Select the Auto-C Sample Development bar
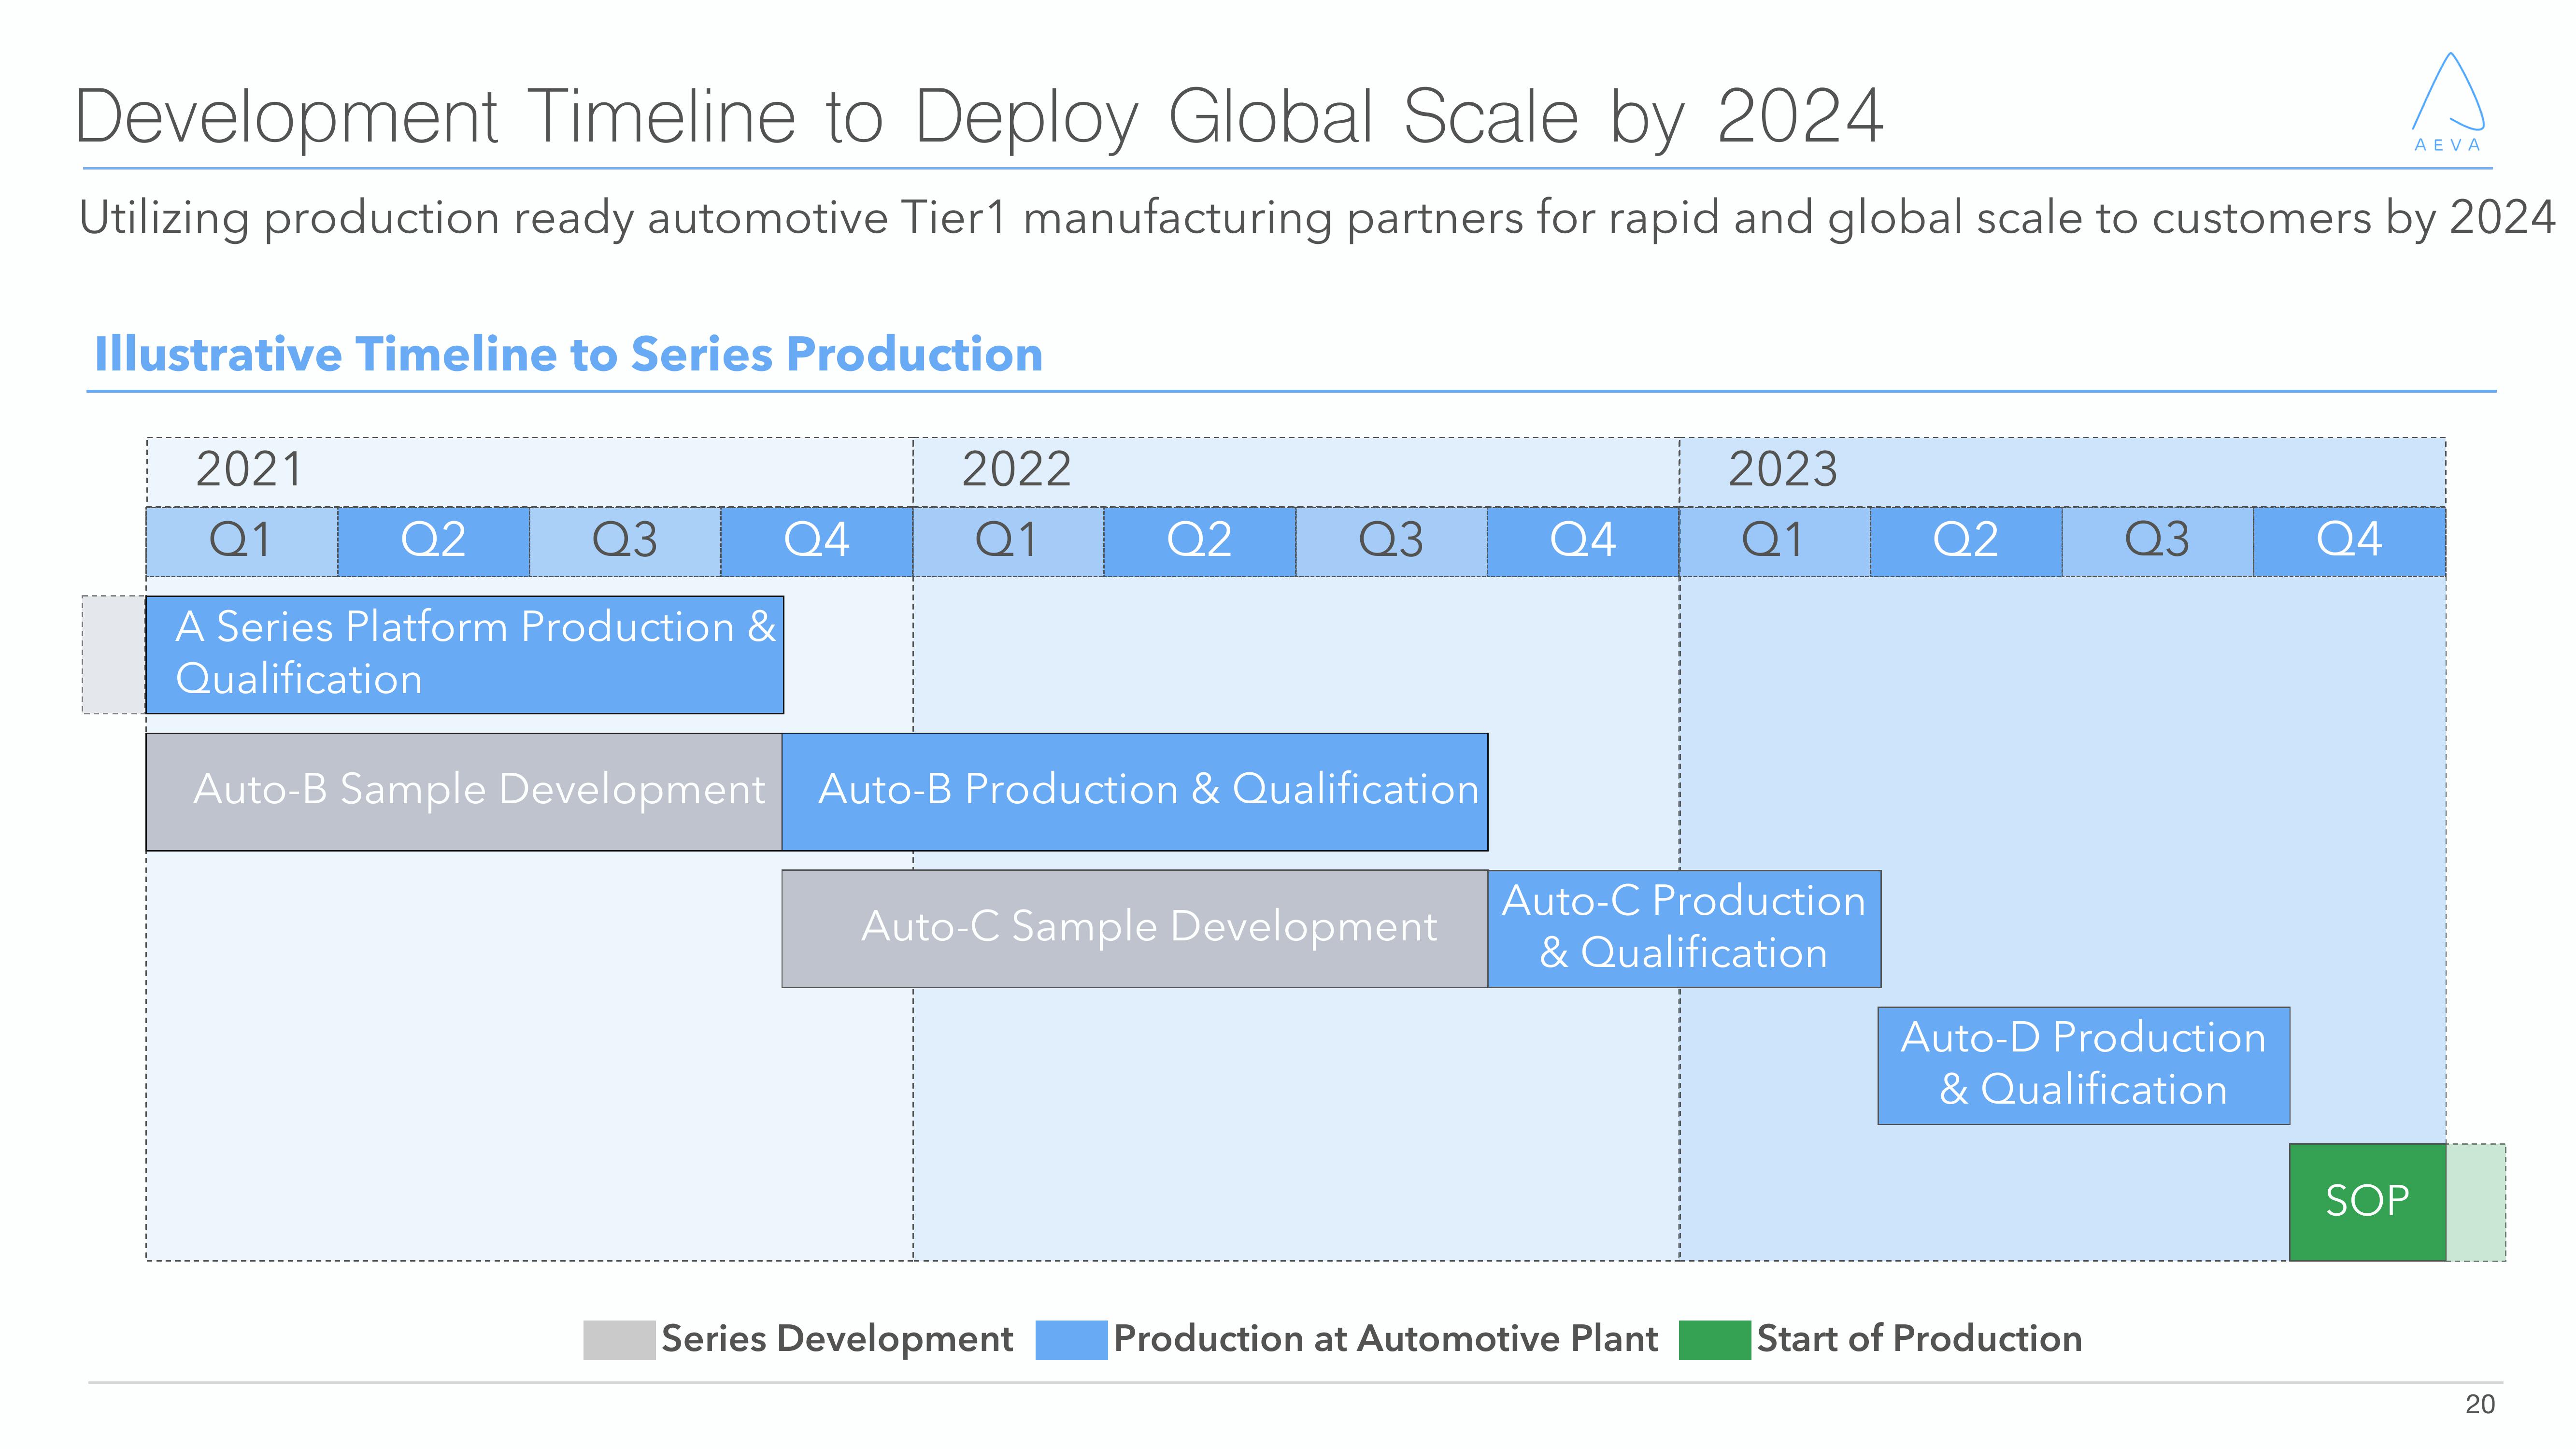2576x1449 pixels. click(1135, 929)
